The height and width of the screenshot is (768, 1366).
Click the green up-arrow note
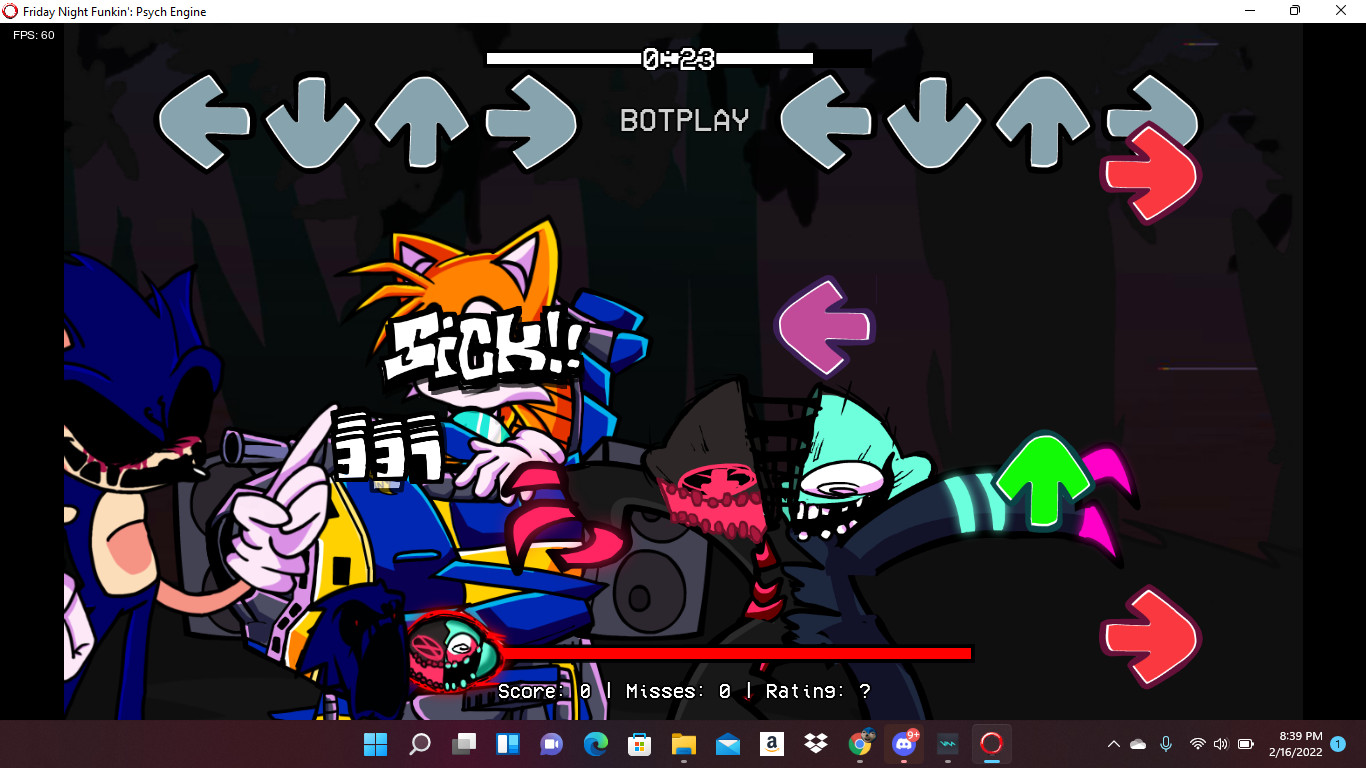coord(1043,482)
